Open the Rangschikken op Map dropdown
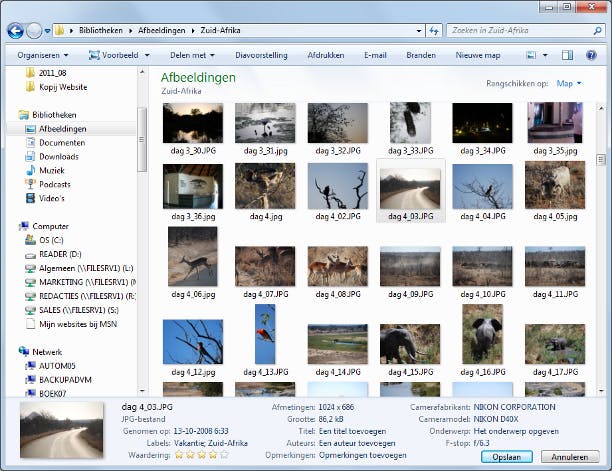The image size is (612, 471). pos(569,84)
